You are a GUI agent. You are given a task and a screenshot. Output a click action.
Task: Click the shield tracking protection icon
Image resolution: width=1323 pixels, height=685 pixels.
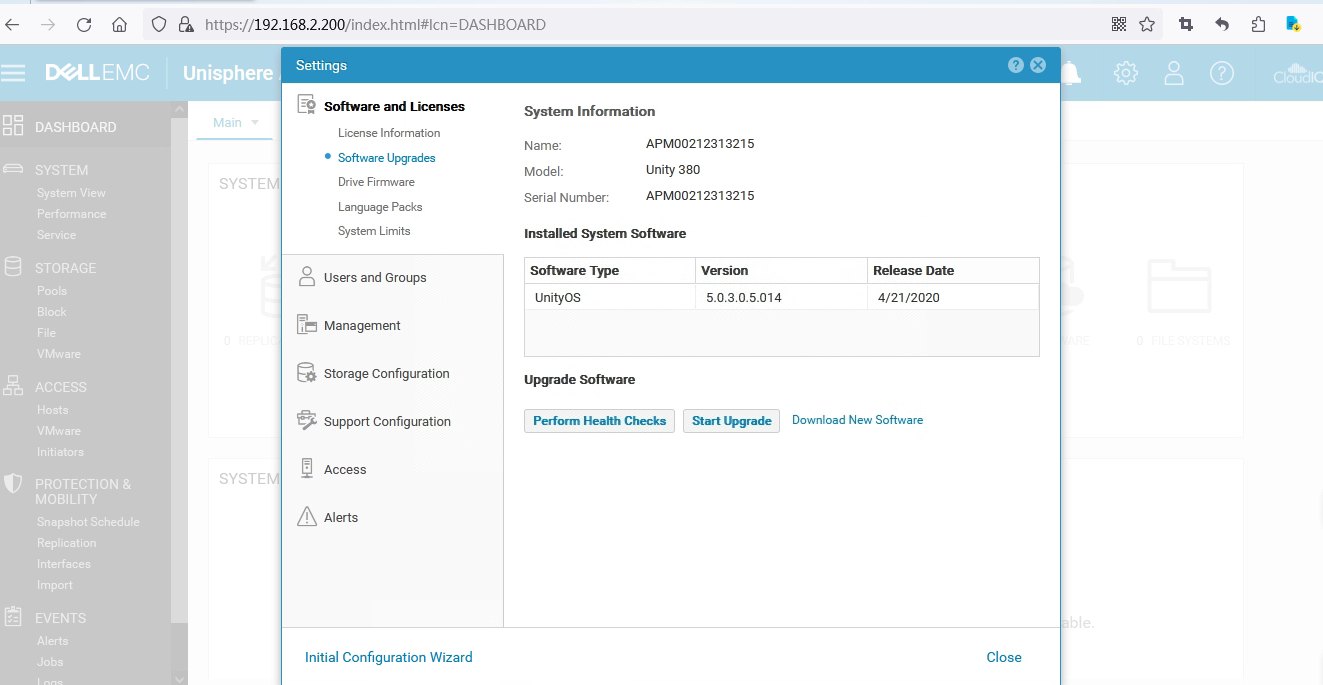point(159,25)
